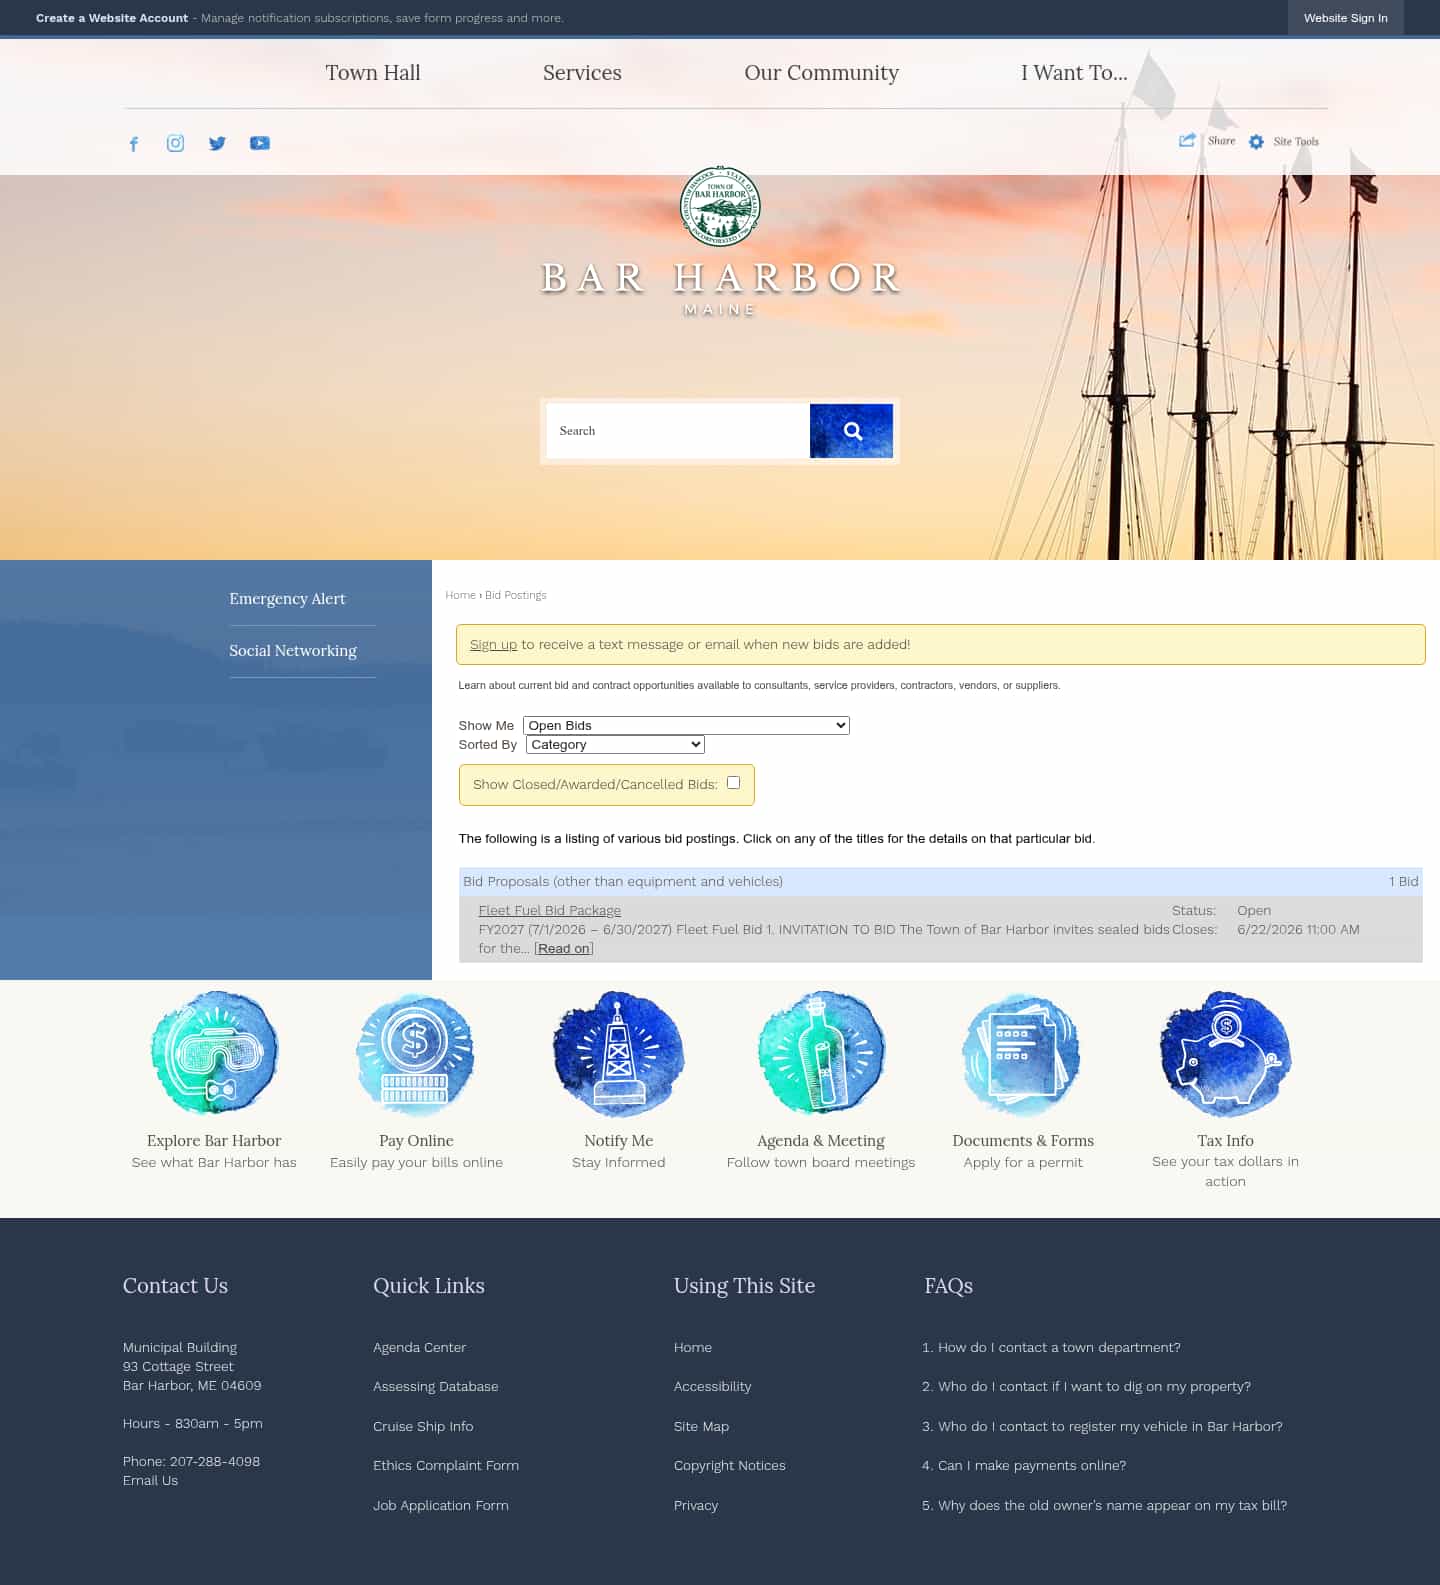Select Emergency Alert in the sidebar
Image resolution: width=1440 pixels, height=1585 pixels.
287,598
